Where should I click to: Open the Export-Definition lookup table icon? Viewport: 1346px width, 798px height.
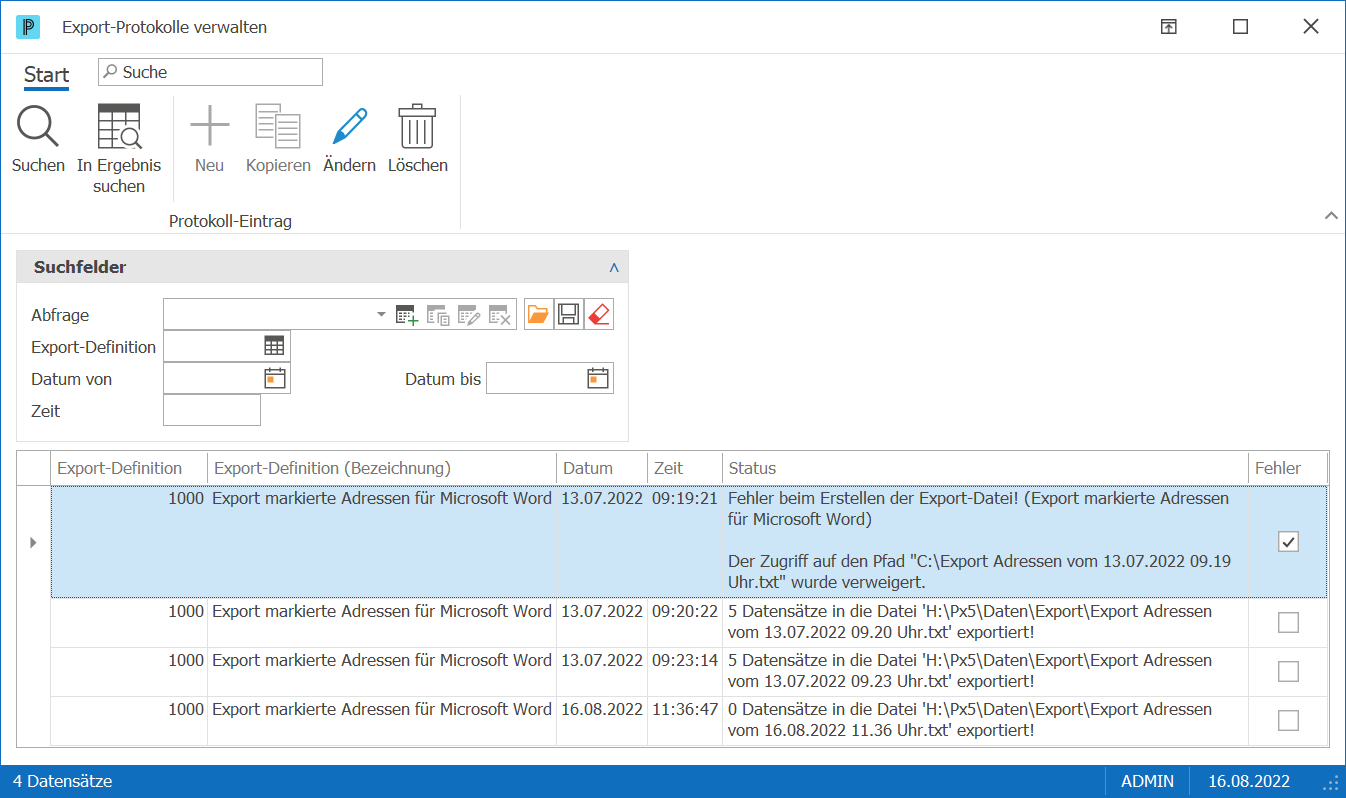click(274, 346)
